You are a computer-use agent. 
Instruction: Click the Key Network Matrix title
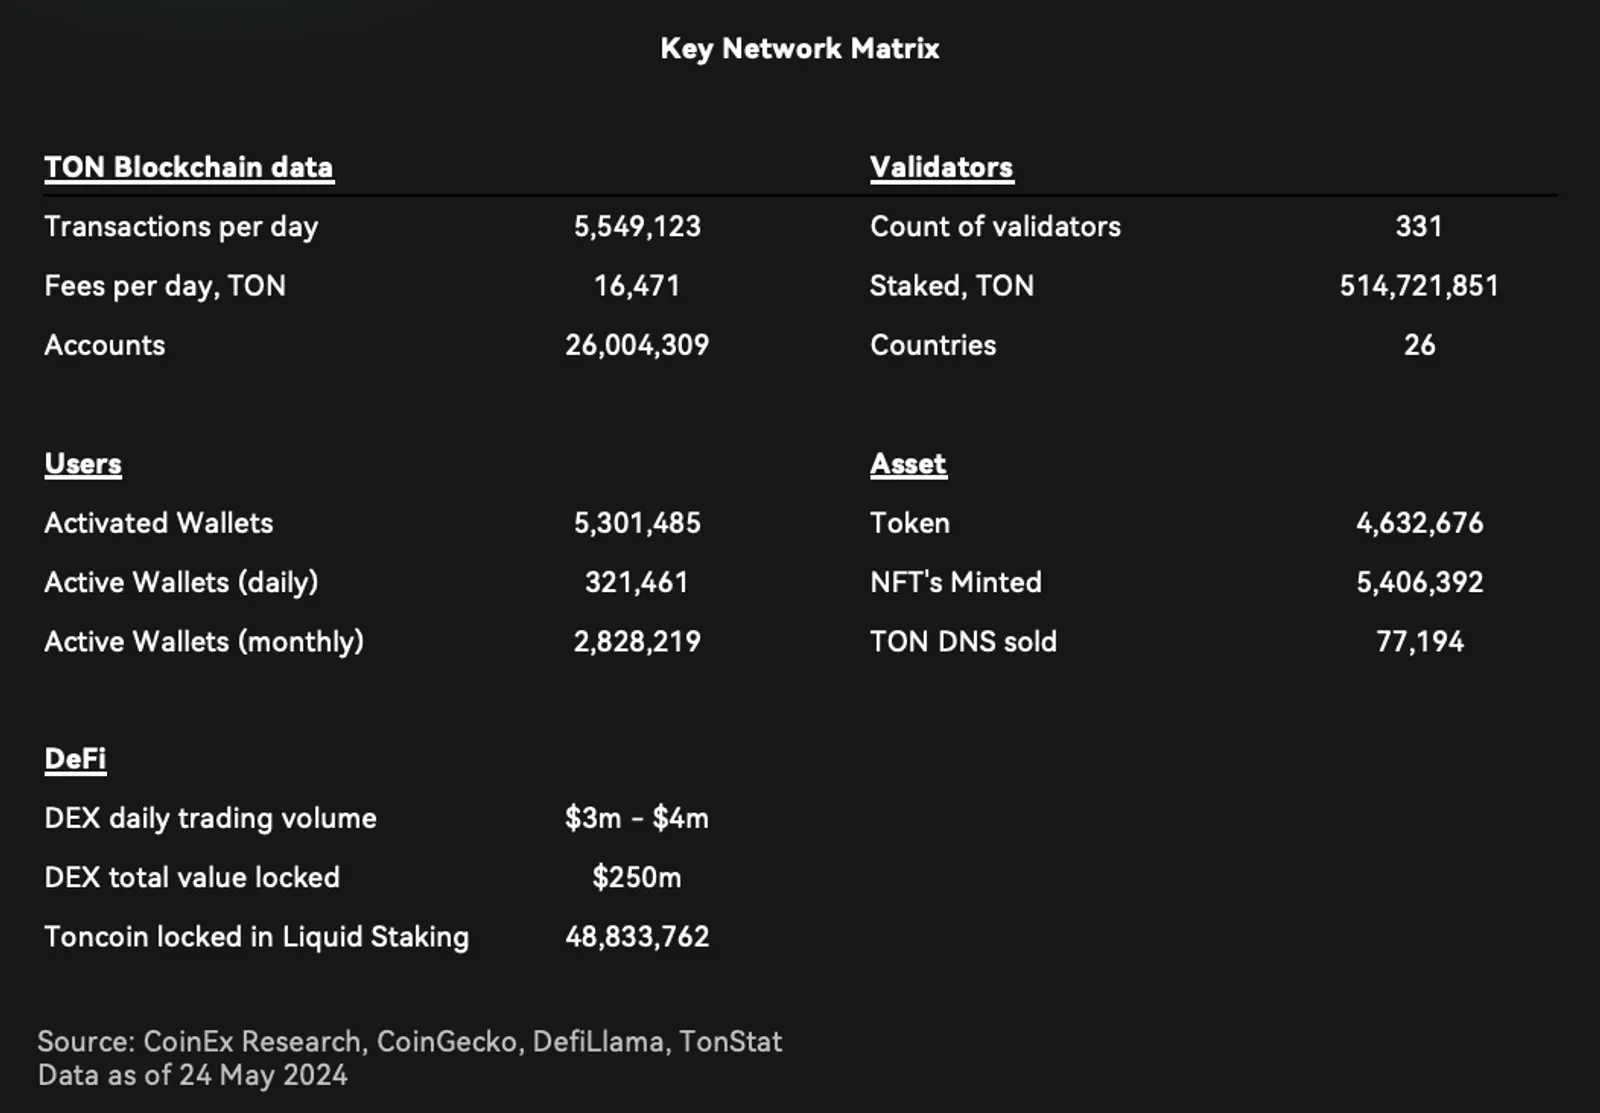pyautogui.click(x=800, y=49)
